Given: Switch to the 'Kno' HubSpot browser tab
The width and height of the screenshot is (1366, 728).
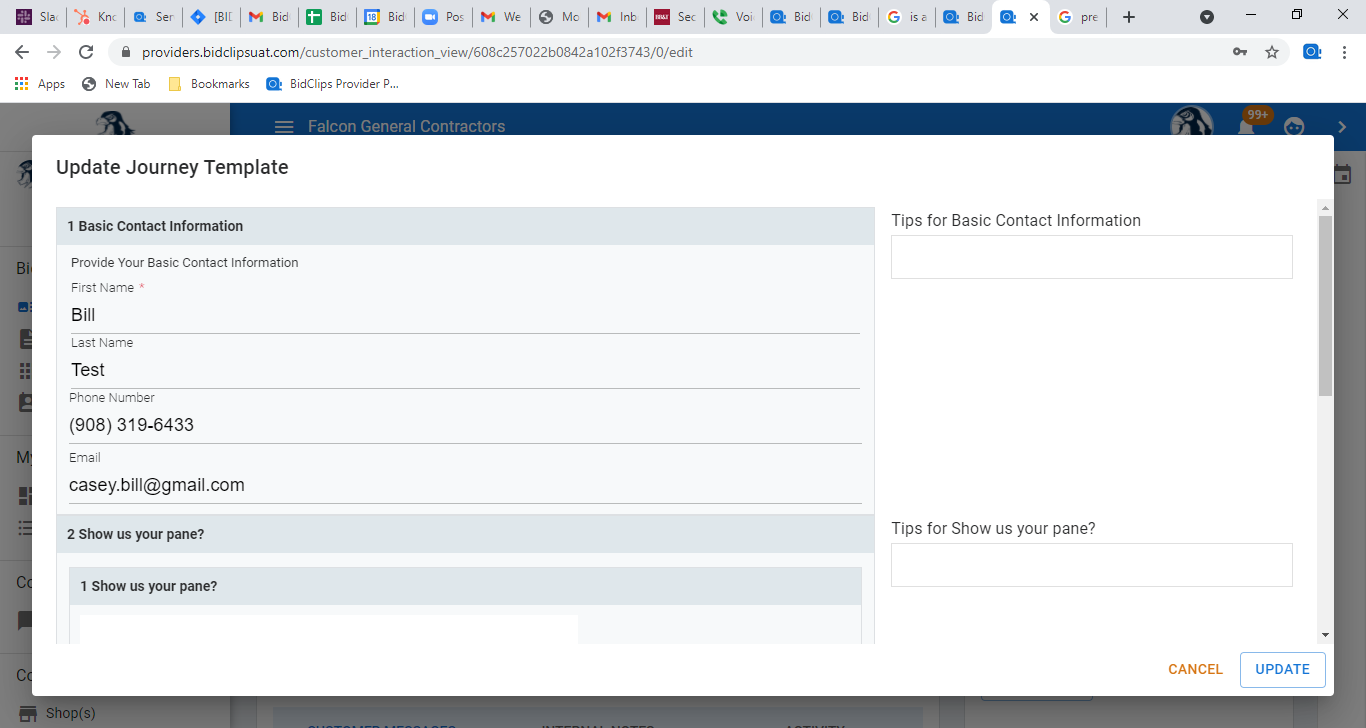Looking at the screenshot, I should pyautogui.click(x=95, y=17).
